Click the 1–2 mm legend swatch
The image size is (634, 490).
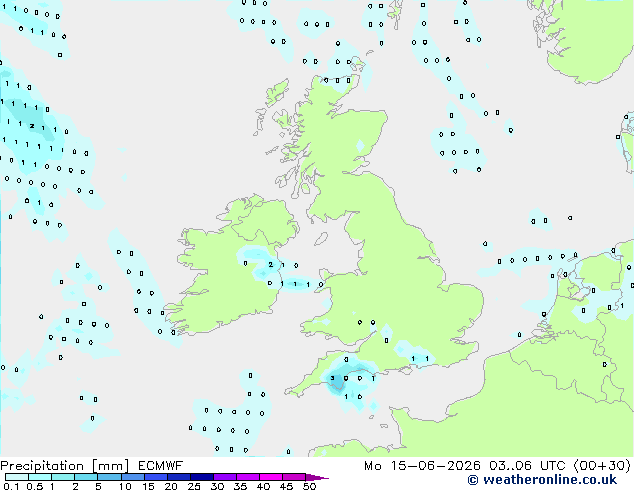coord(63,477)
